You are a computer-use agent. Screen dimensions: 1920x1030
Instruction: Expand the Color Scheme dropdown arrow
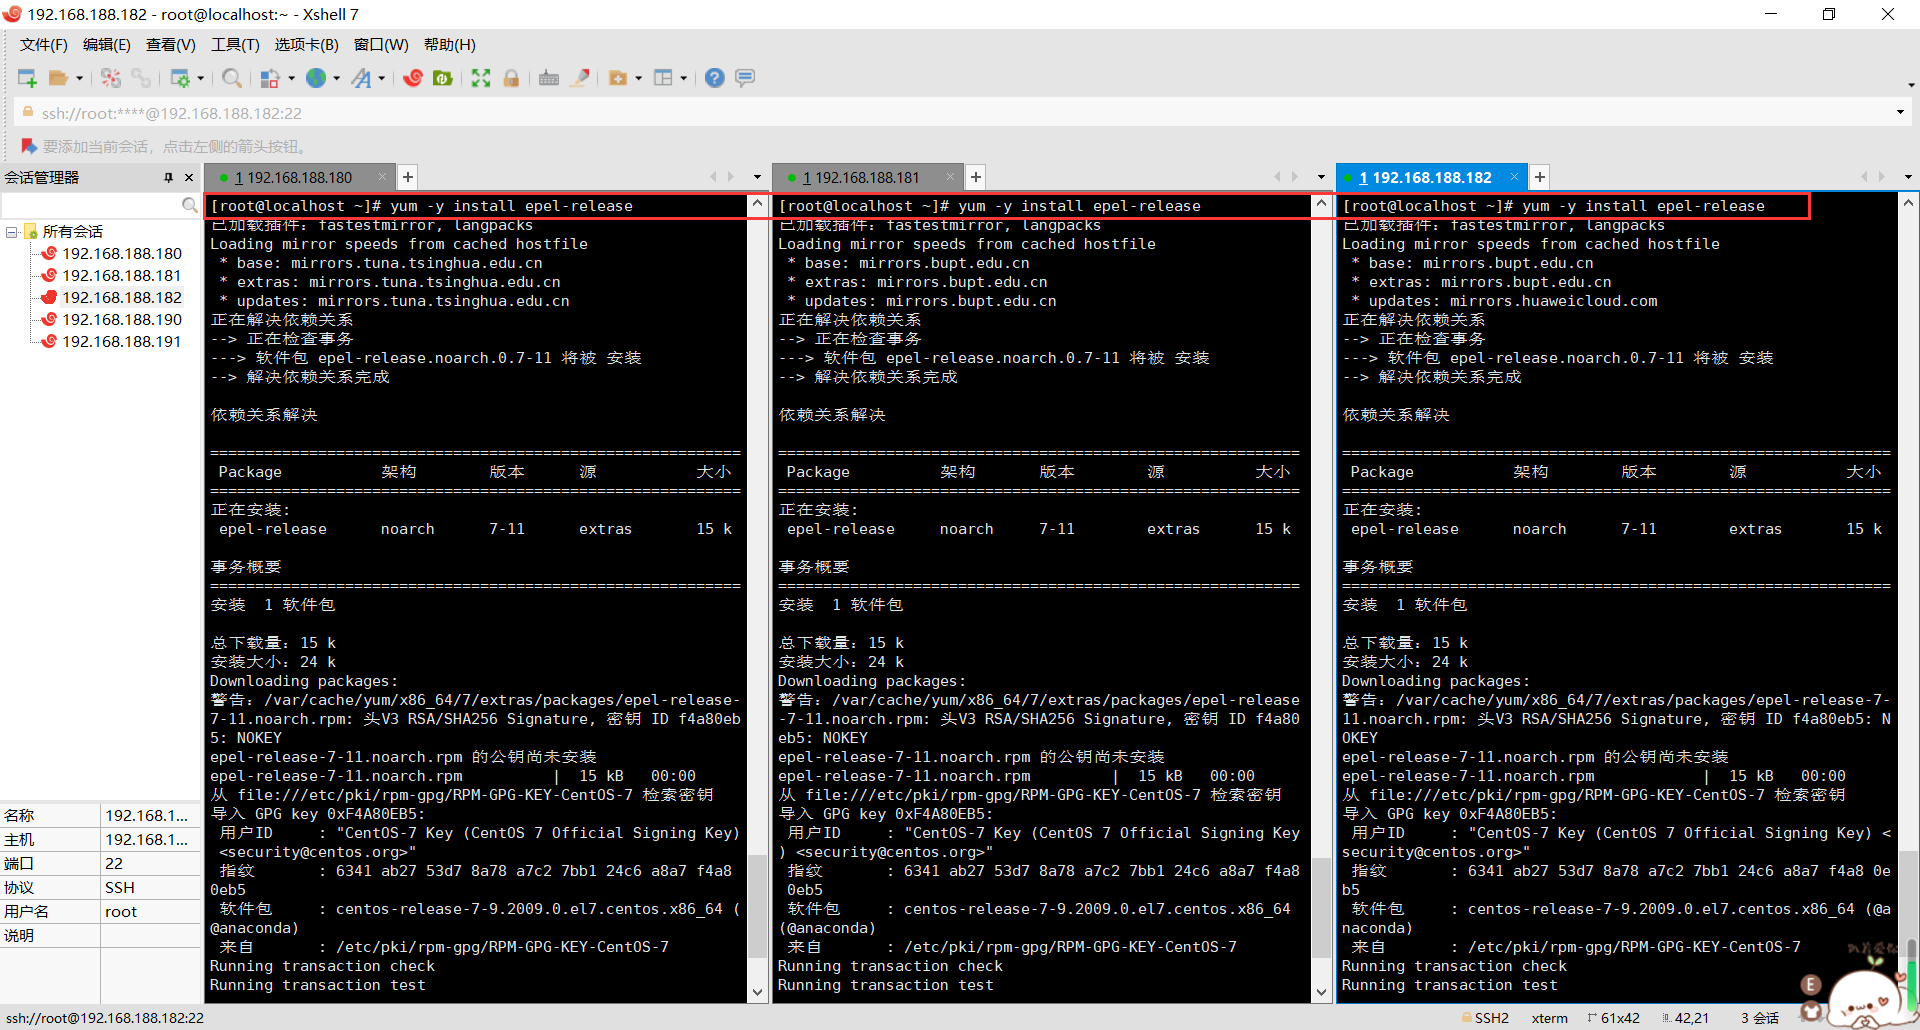point(291,78)
